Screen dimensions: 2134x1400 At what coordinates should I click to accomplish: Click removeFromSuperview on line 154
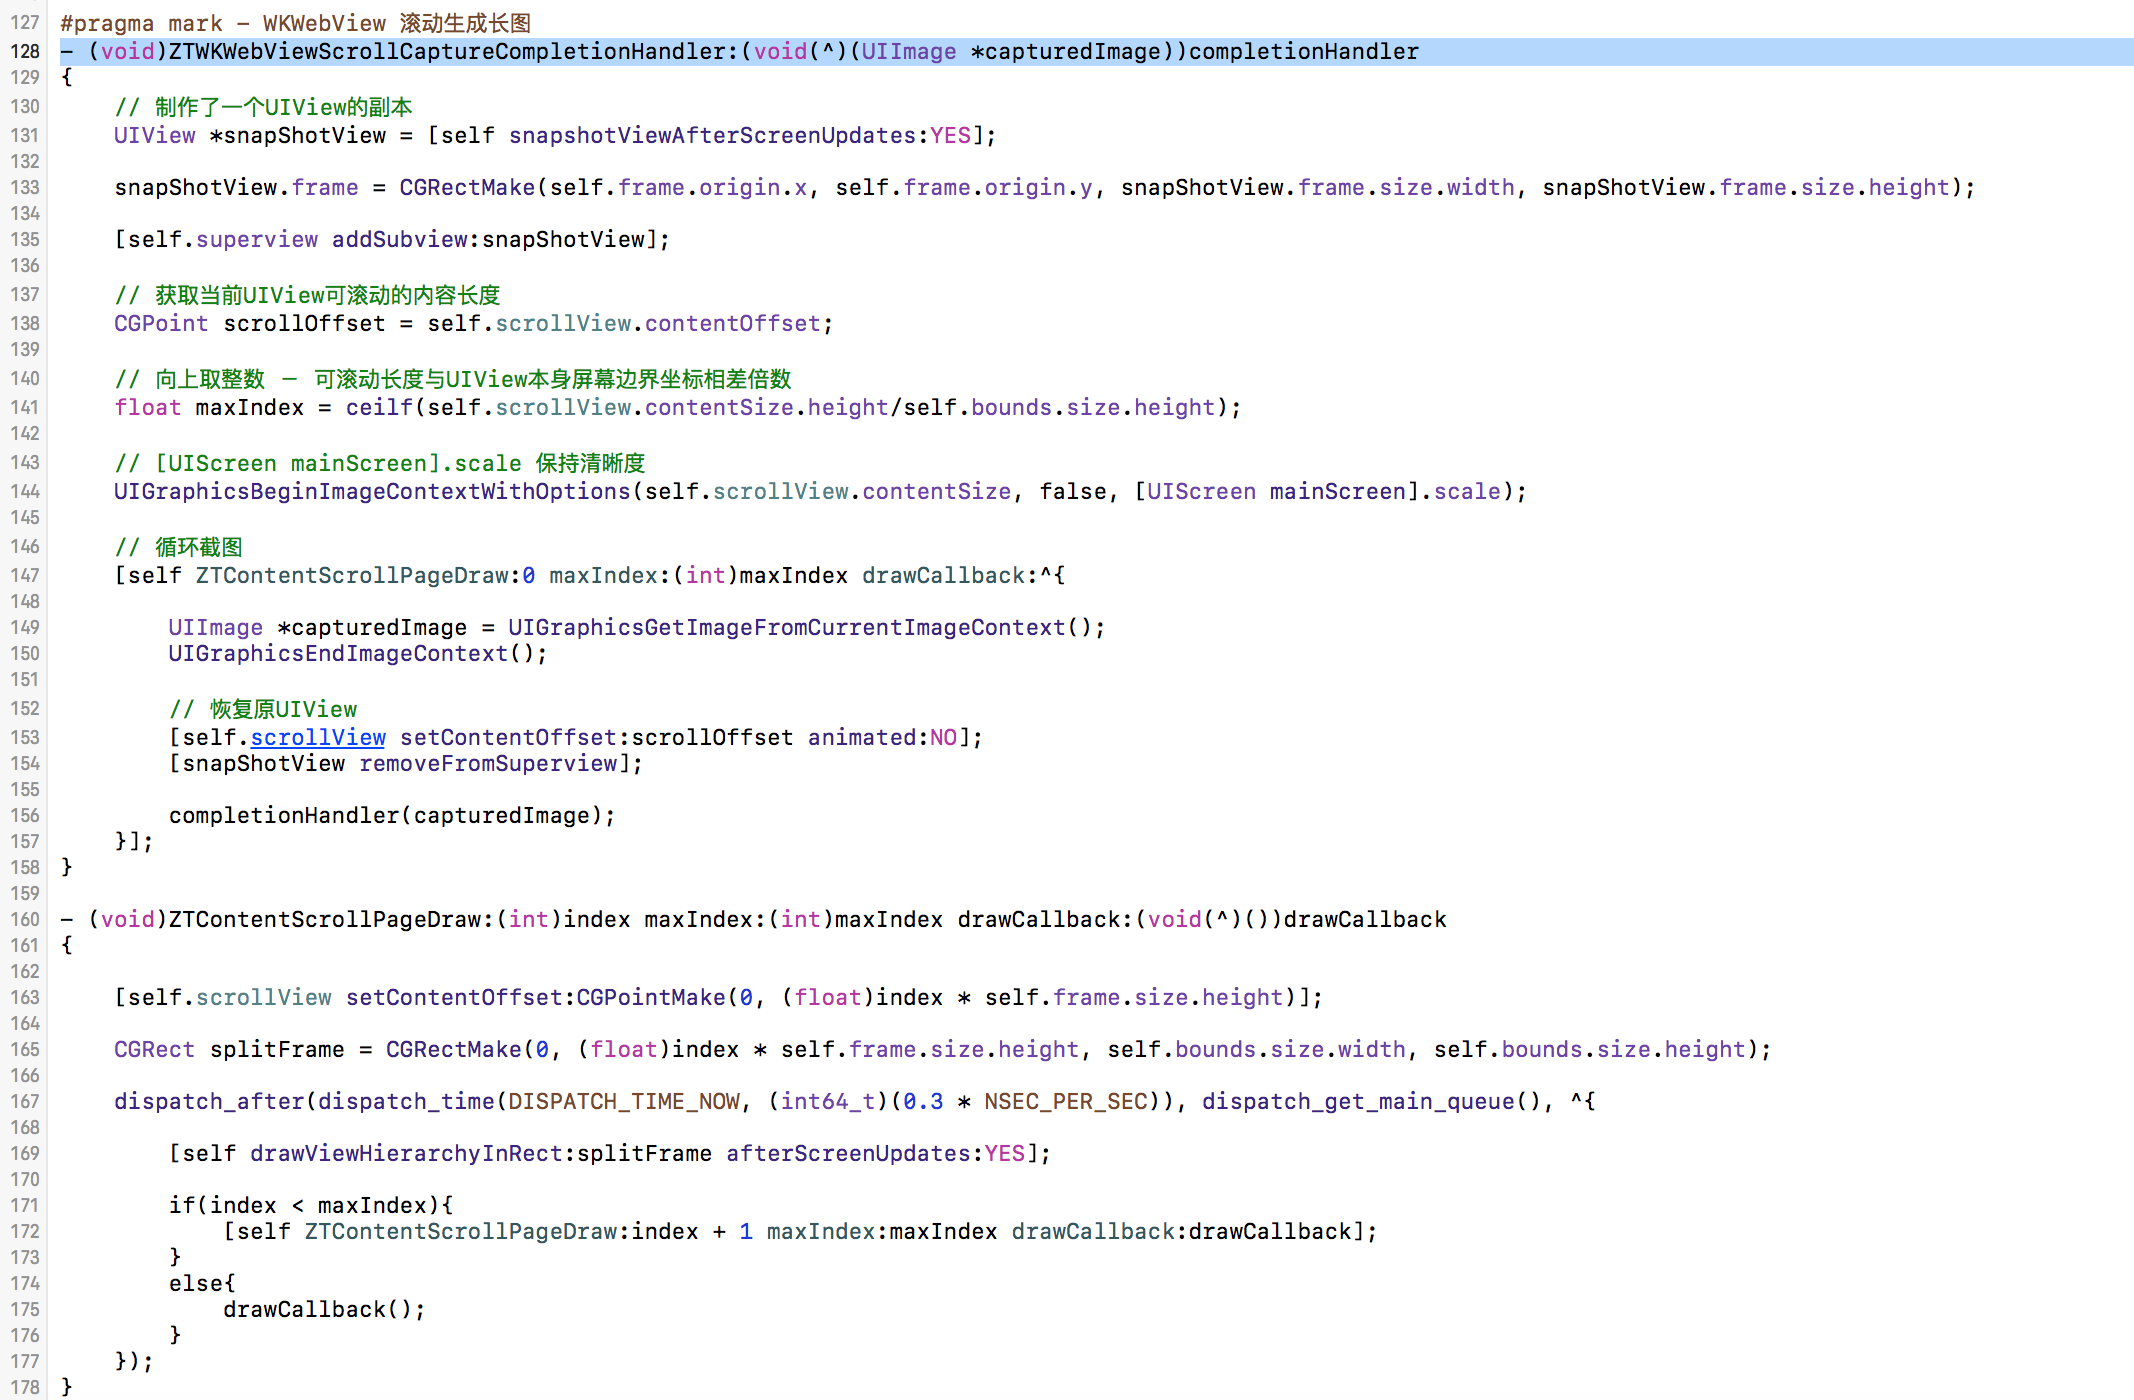489,763
